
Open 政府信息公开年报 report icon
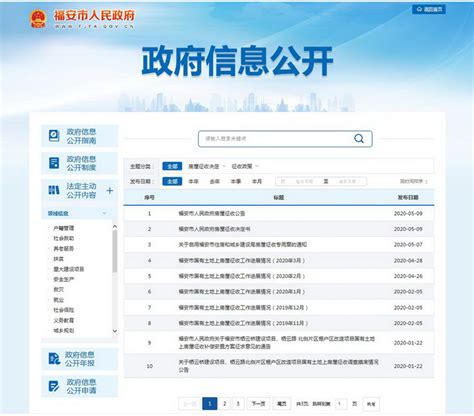[x=54, y=359]
